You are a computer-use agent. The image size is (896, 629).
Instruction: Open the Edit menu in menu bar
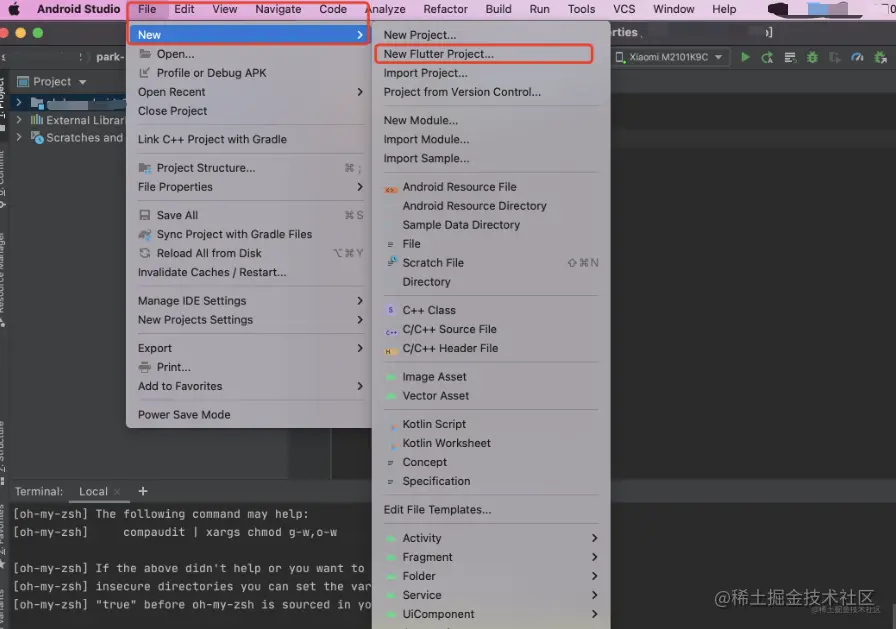coord(184,9)
